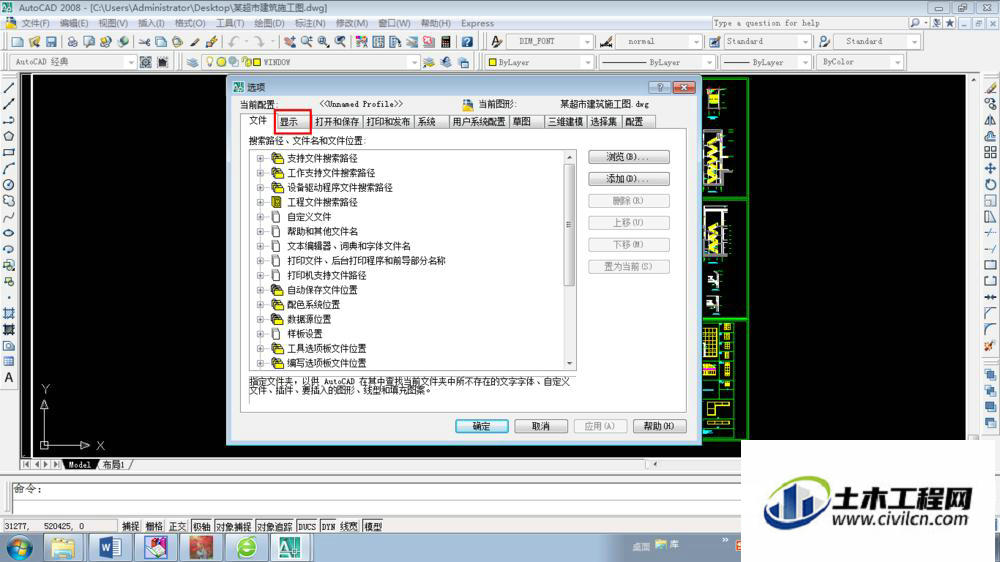Expand the 支持文件搜索路径 tree node
Viewport: 1000px width, 562px height.
(x=260, y=158)
